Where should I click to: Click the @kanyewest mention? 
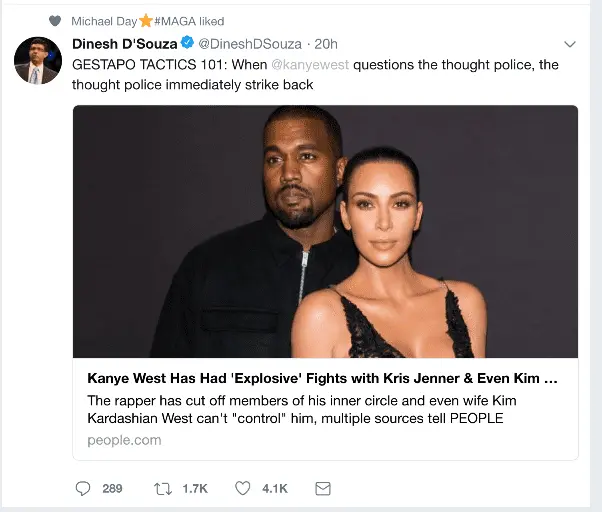click(x=311, y=64)
